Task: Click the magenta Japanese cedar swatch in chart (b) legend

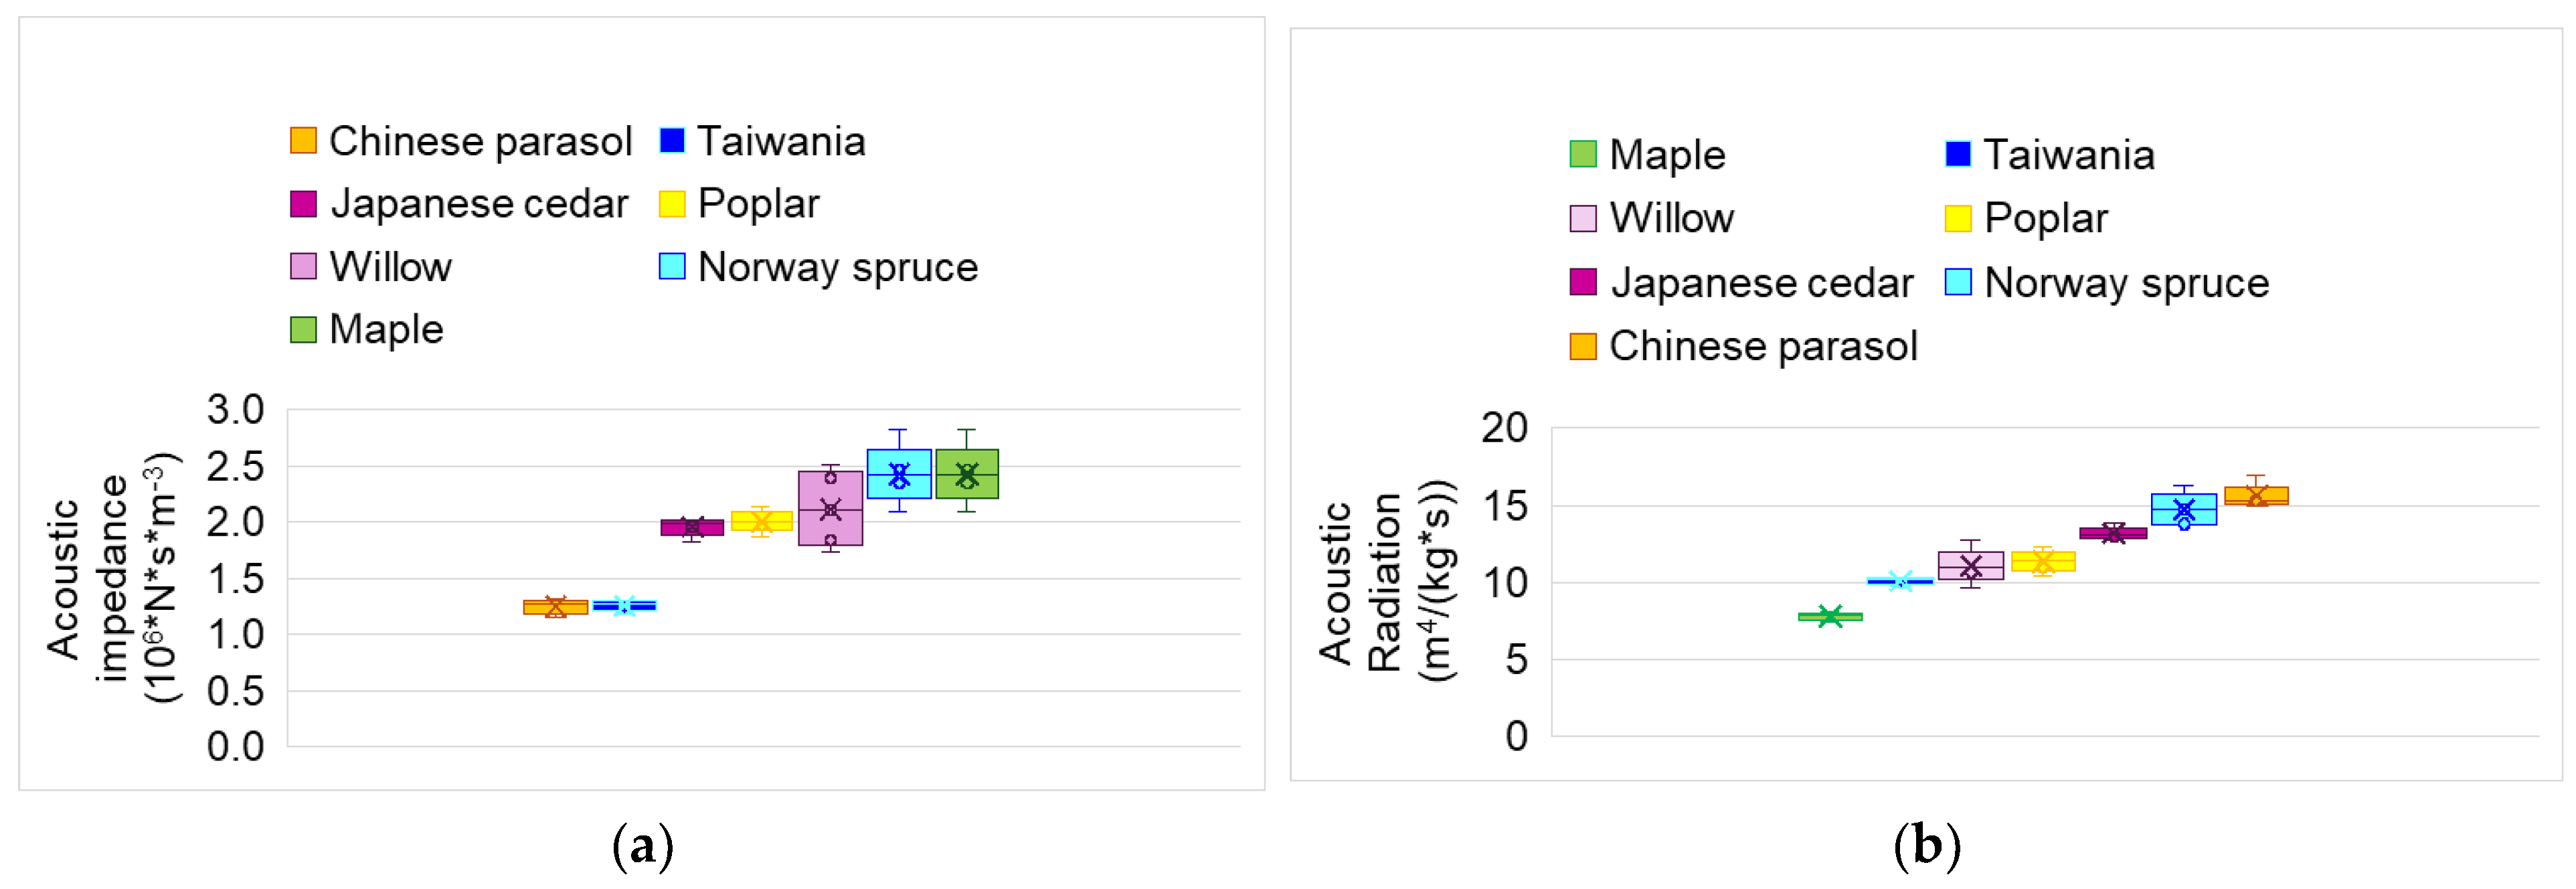Action: 1583,283
